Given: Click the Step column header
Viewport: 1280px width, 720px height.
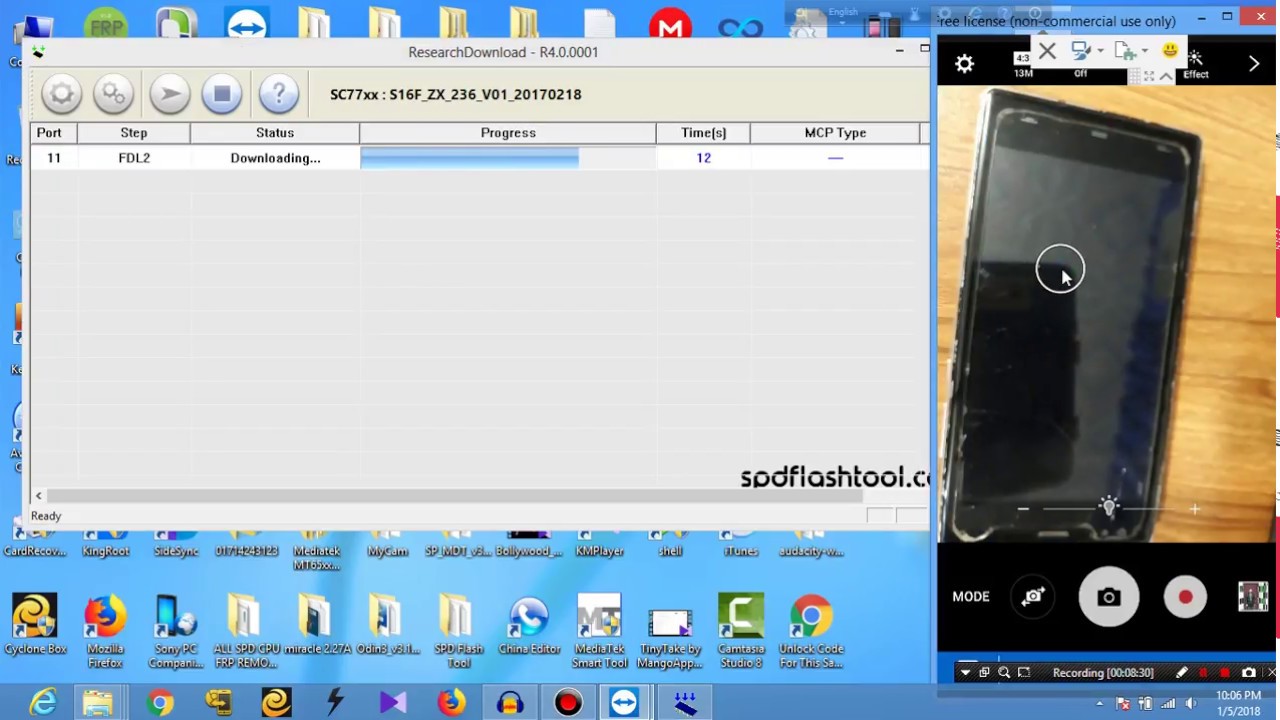Looking at the screenshot, I should point(134,132).
